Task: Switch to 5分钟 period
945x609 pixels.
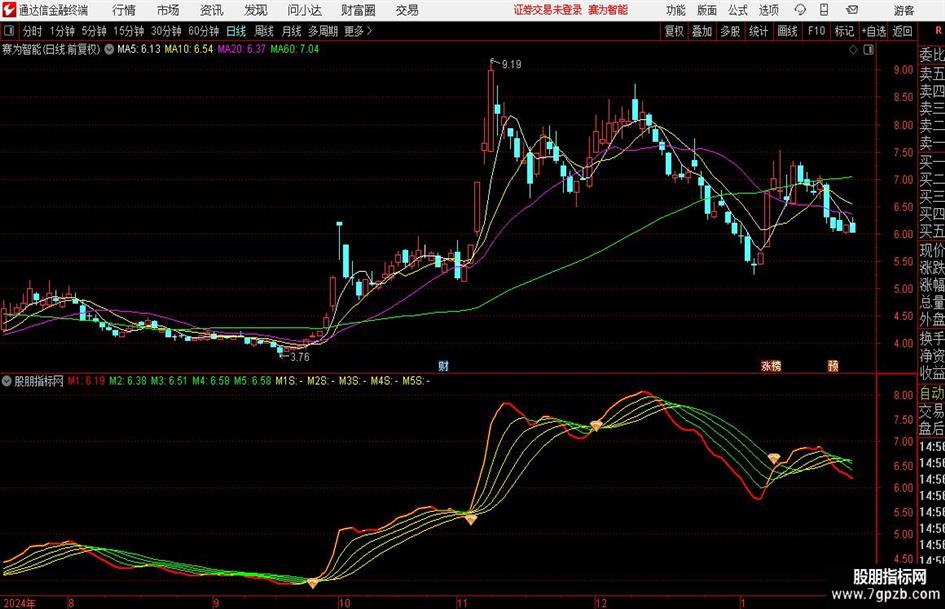Action: (93, 31)
